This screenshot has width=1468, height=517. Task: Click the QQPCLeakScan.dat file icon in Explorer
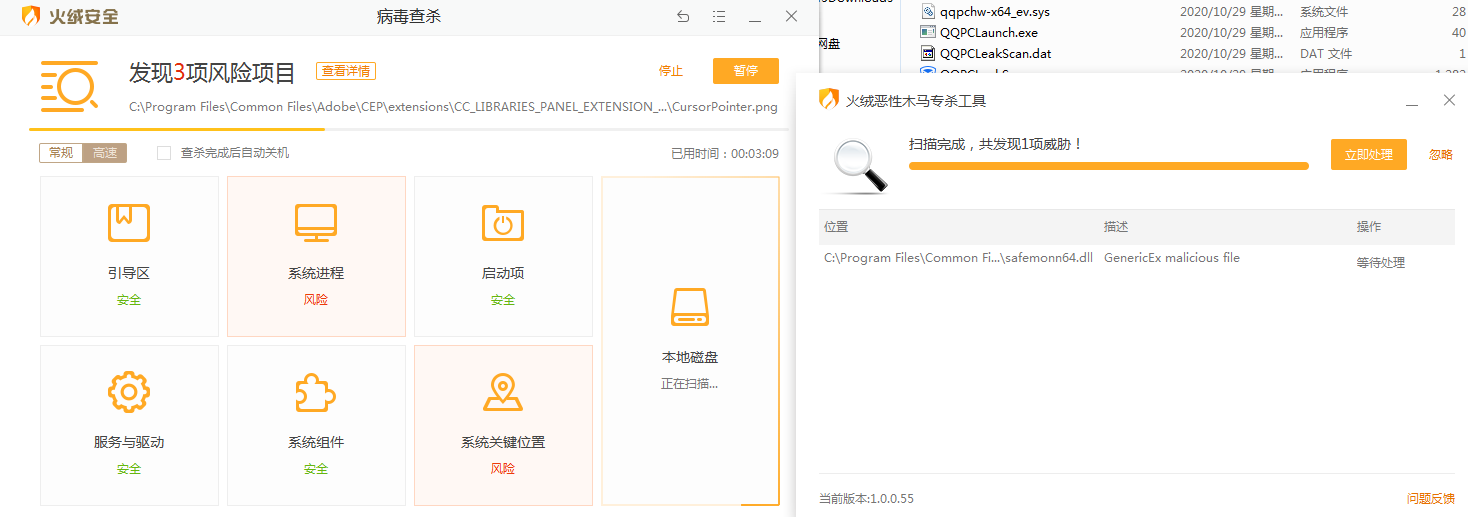click(x=927, y=54)
